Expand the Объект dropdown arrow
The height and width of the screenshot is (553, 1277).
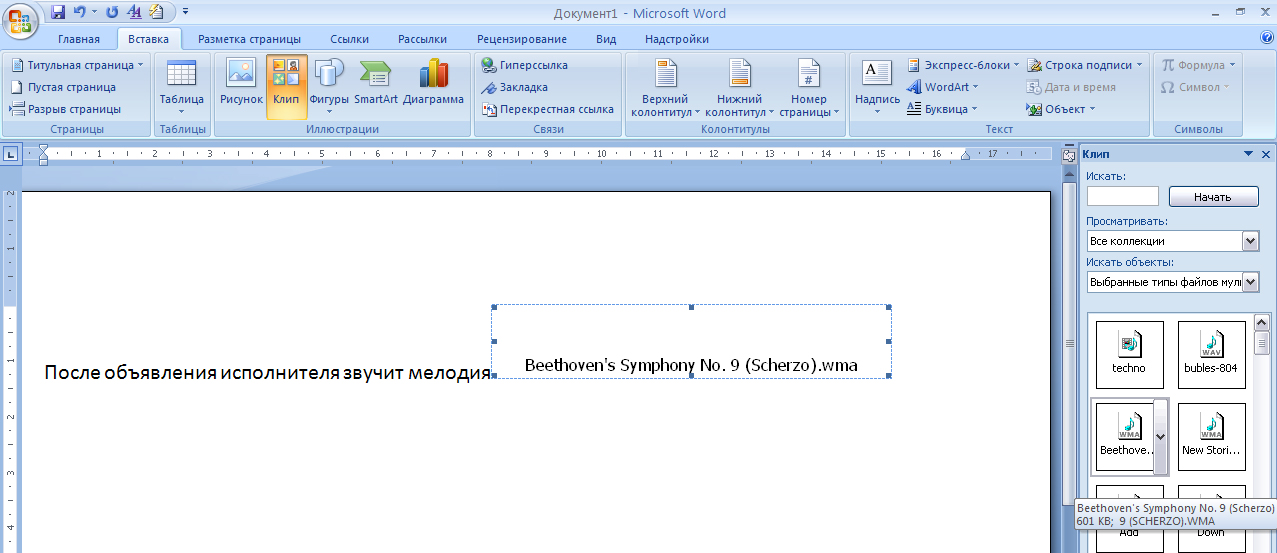pos(1093,109)
